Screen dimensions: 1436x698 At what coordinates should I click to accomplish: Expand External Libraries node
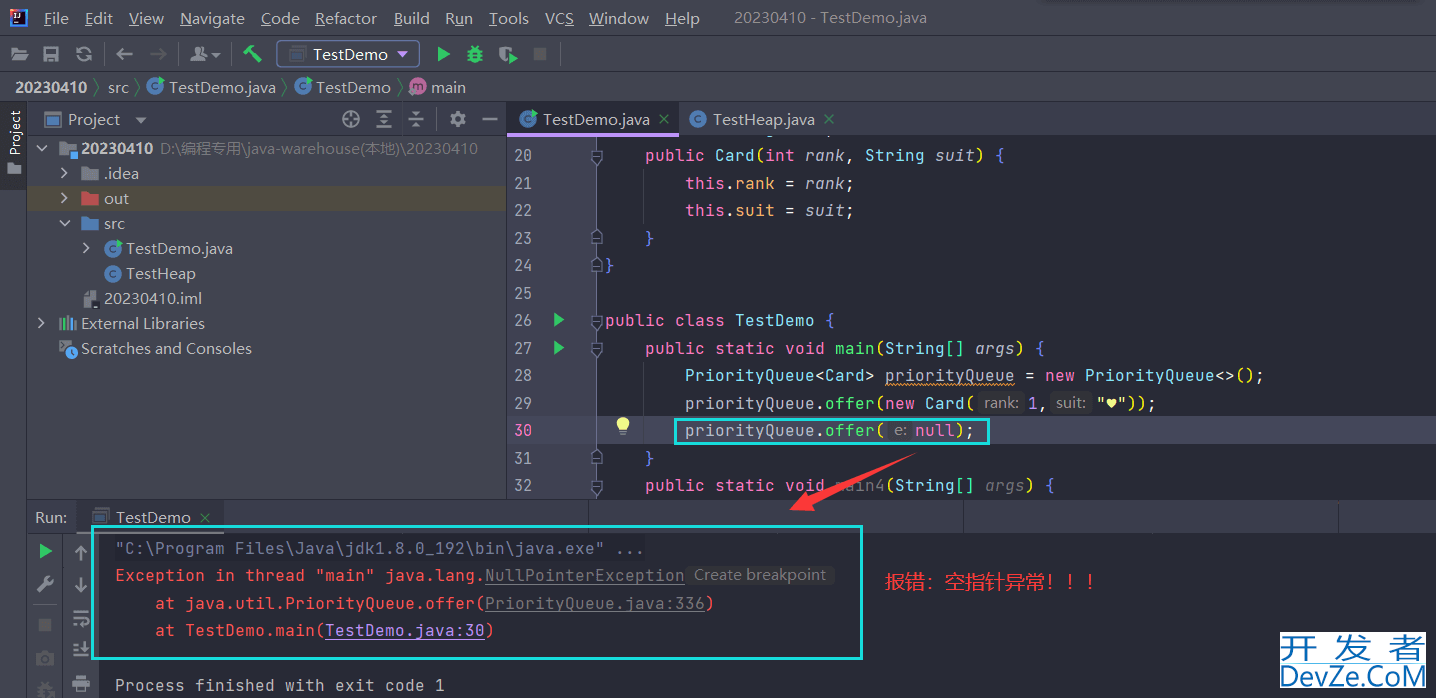coord(41,323)
